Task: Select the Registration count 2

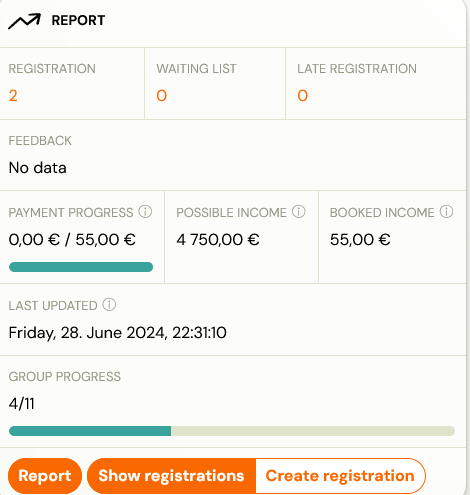Action: (x=13, y=96)
